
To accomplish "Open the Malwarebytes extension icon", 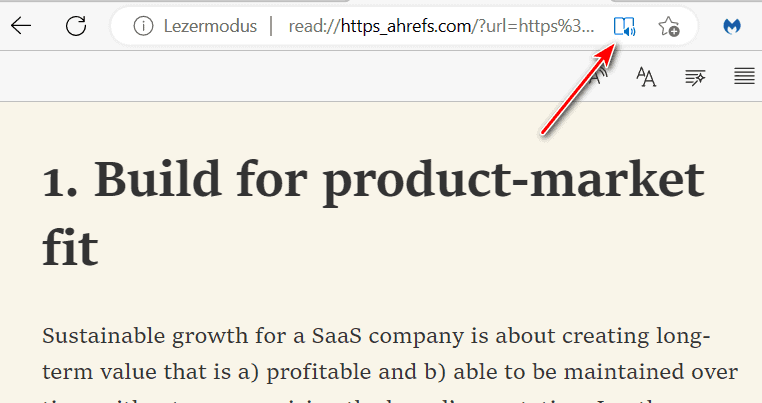I will tap(732, 26).
